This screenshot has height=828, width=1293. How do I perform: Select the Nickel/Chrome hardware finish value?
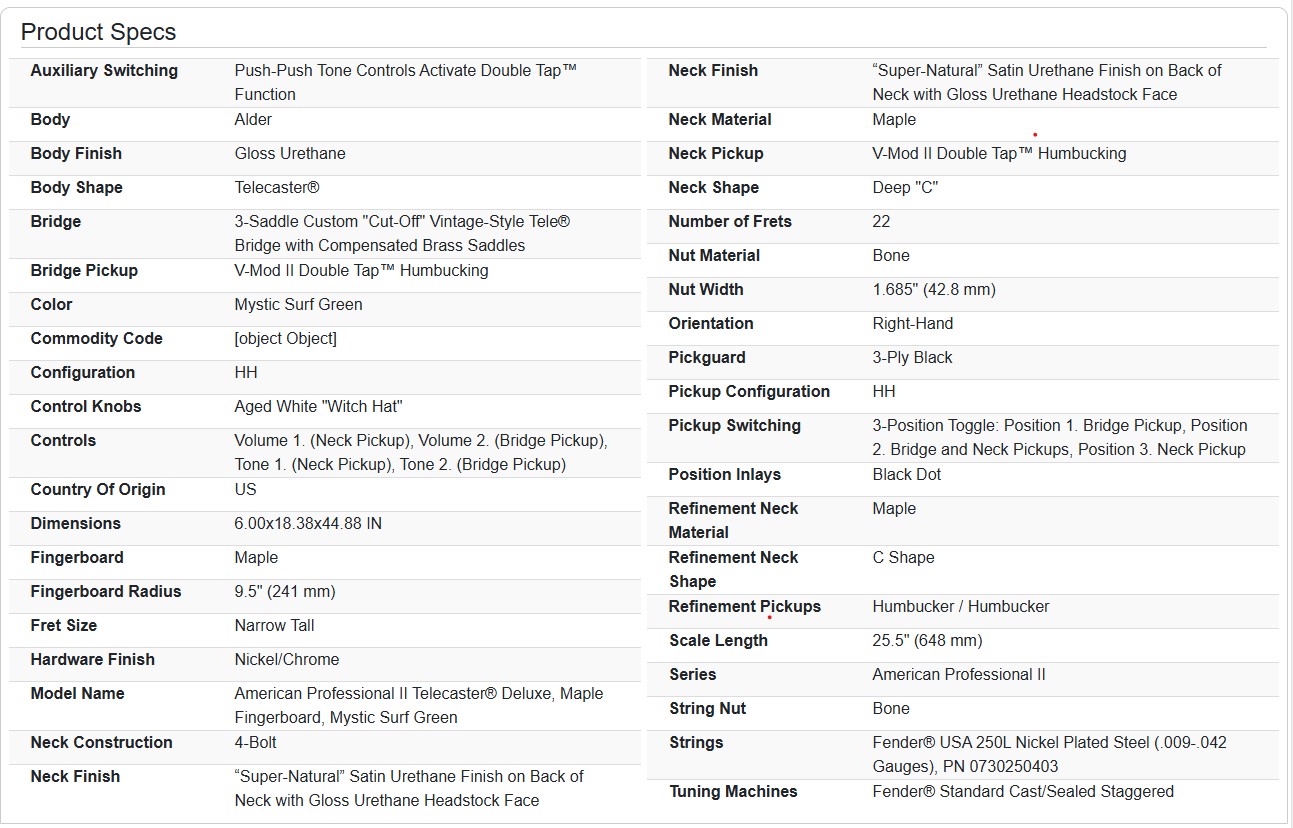click(287, 660)
